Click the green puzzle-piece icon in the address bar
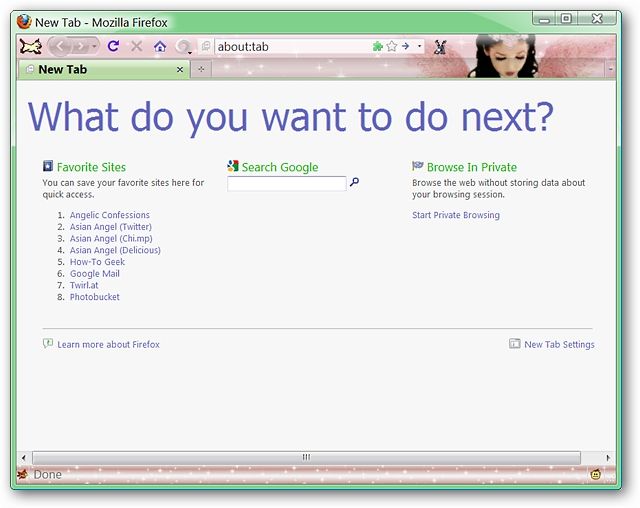The height and width of the screenshot is (508, 640). (x=378, y=46)
